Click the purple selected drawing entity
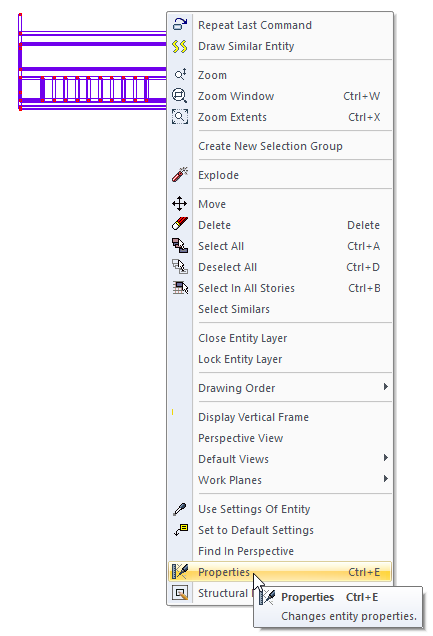 click(92, 62)
